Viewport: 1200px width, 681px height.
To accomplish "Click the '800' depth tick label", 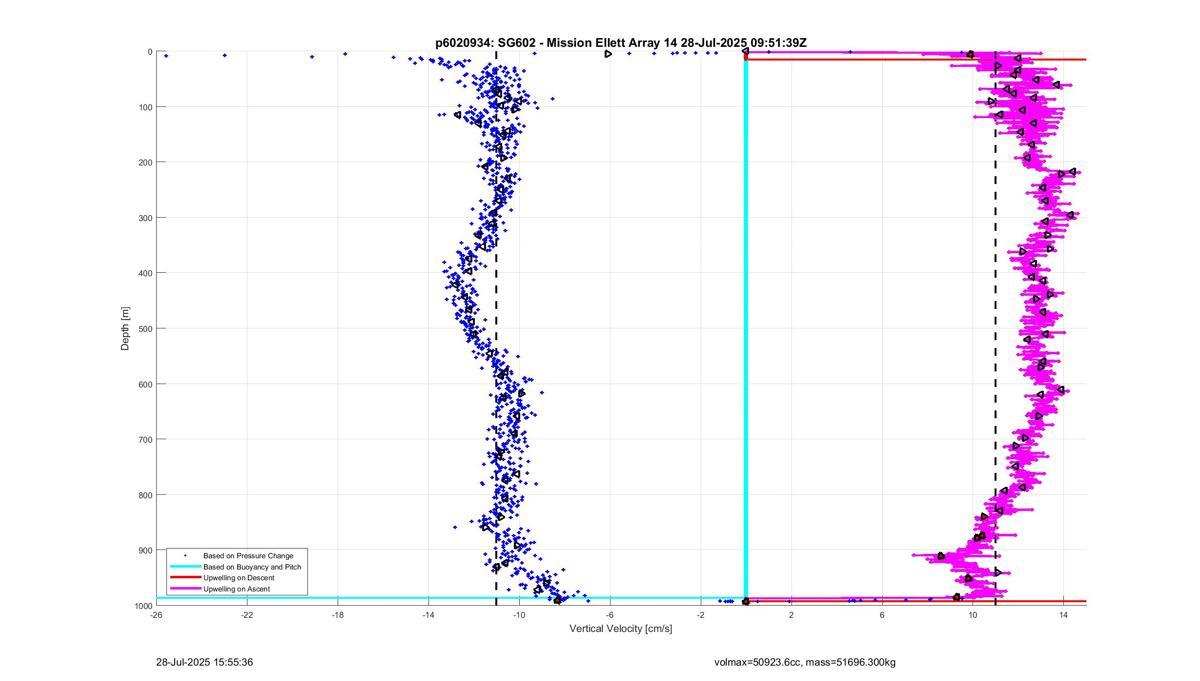I will tap(144, 495).
